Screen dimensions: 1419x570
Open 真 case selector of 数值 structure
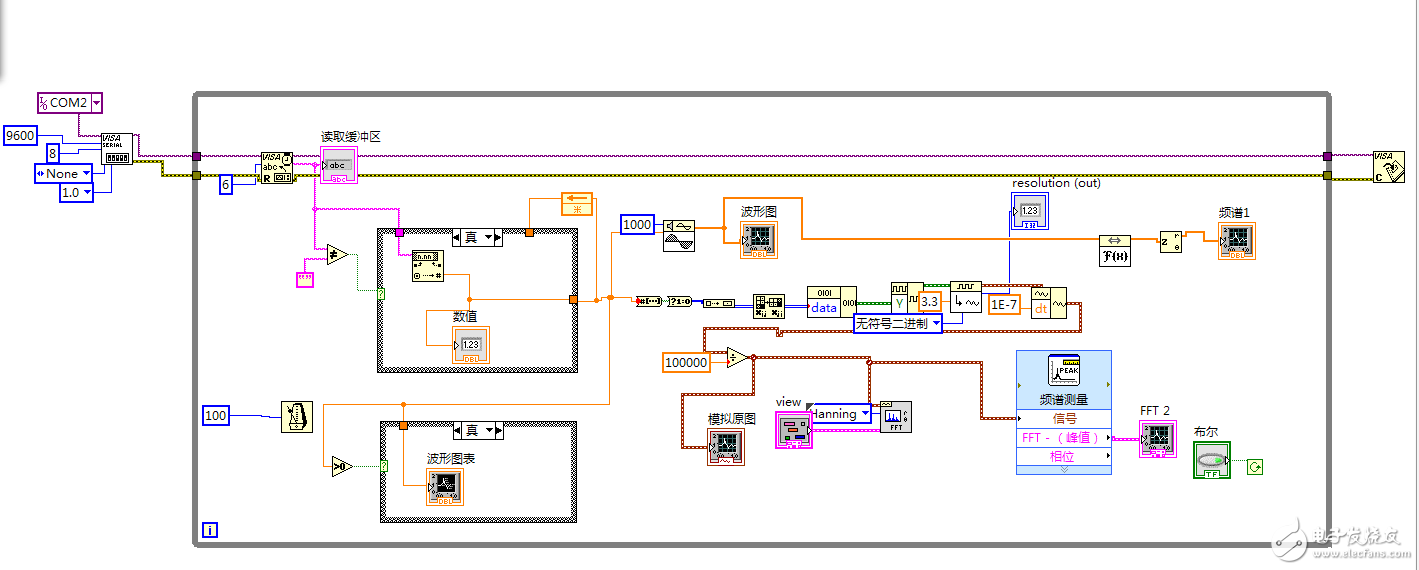[477, 237]
